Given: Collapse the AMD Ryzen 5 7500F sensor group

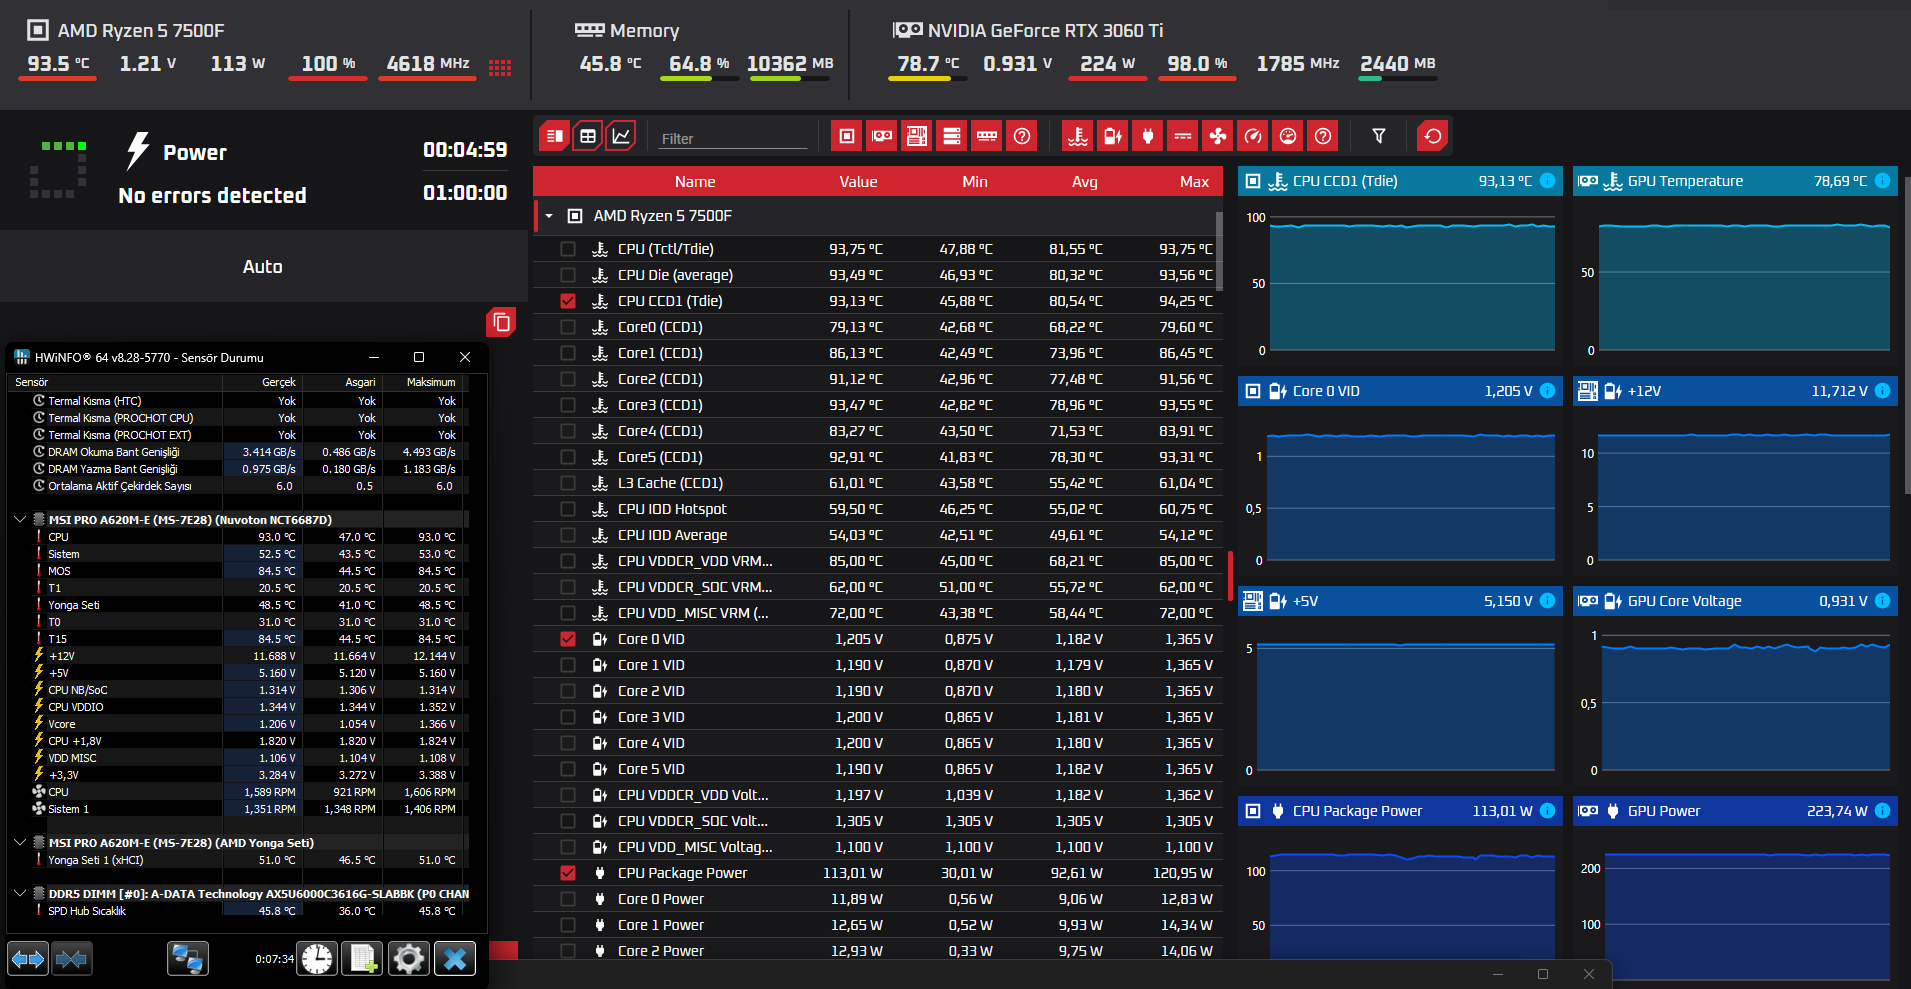Looking at the screenshot, I should pos(549,216).
